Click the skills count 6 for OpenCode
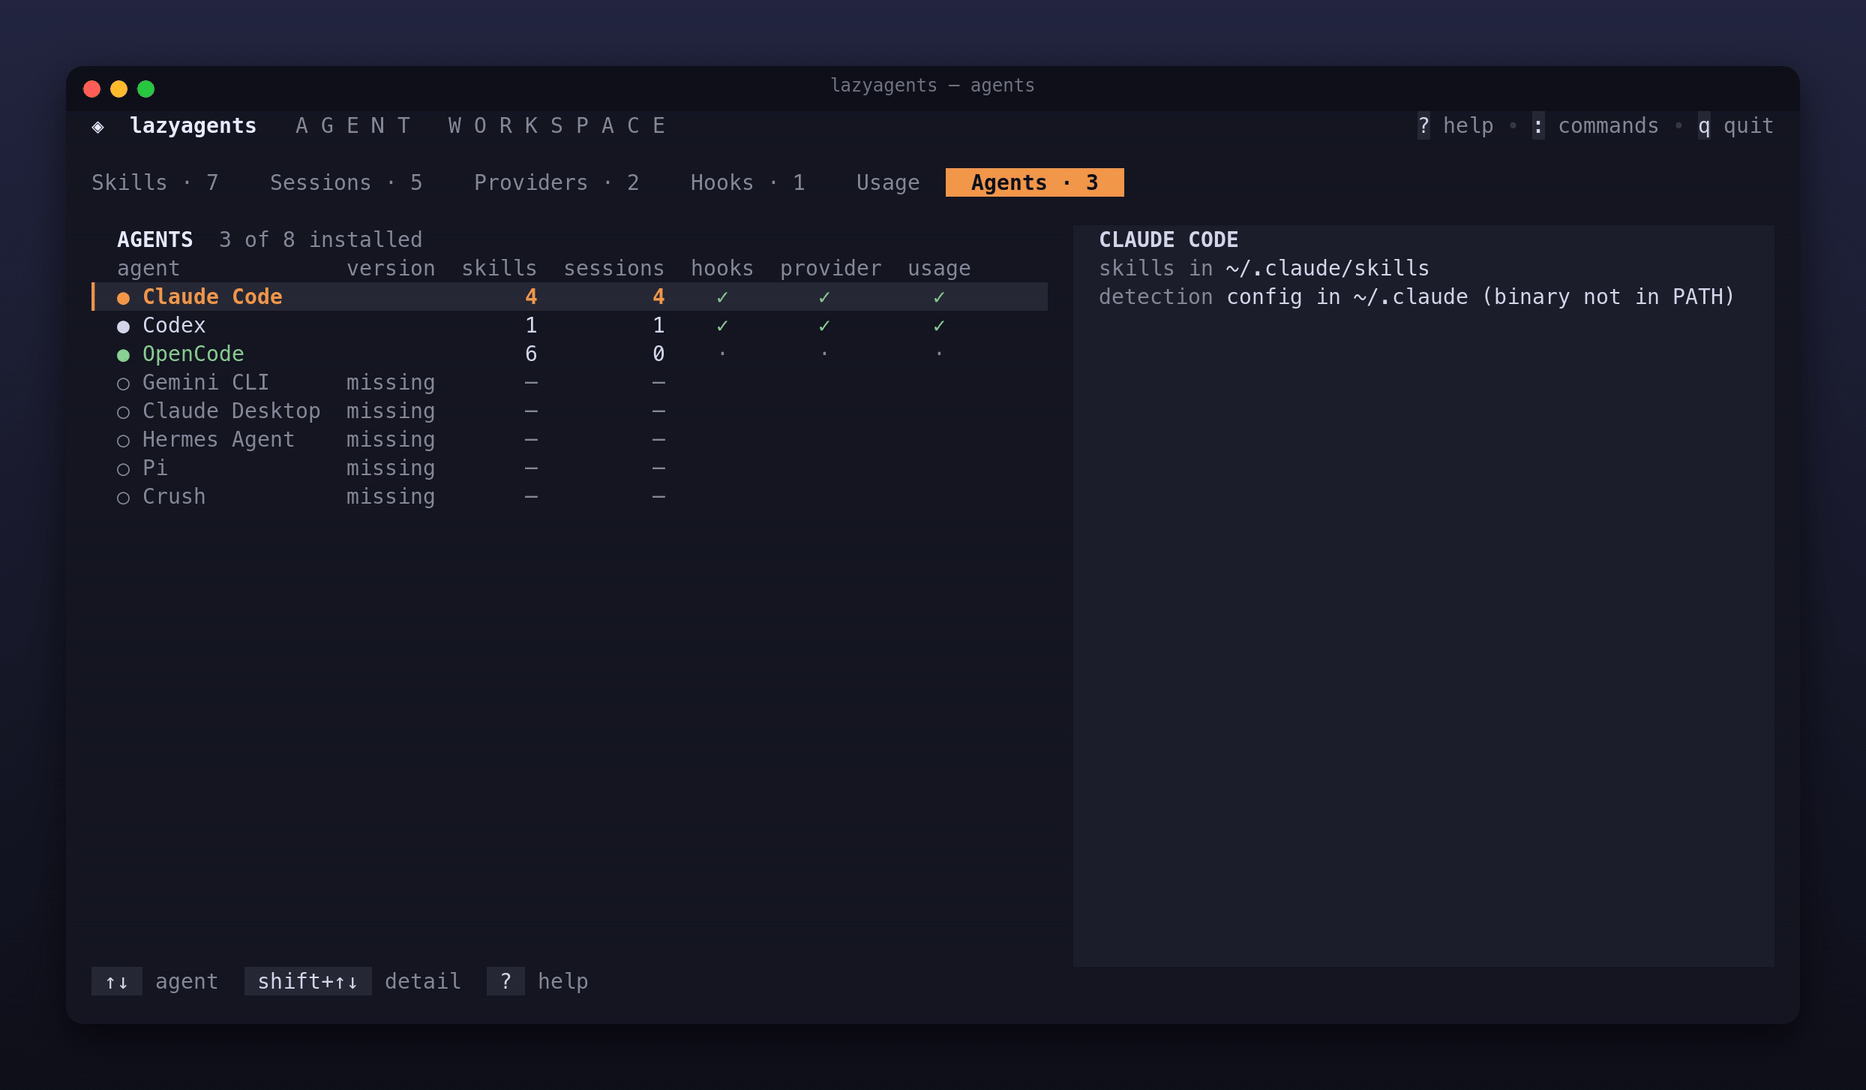This screenshot has width=1866, height=1090. (531, 354)
